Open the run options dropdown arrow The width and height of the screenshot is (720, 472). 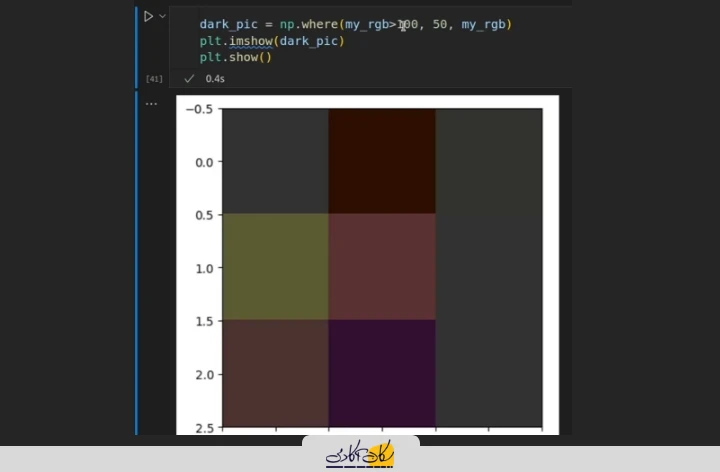(162, 16)
